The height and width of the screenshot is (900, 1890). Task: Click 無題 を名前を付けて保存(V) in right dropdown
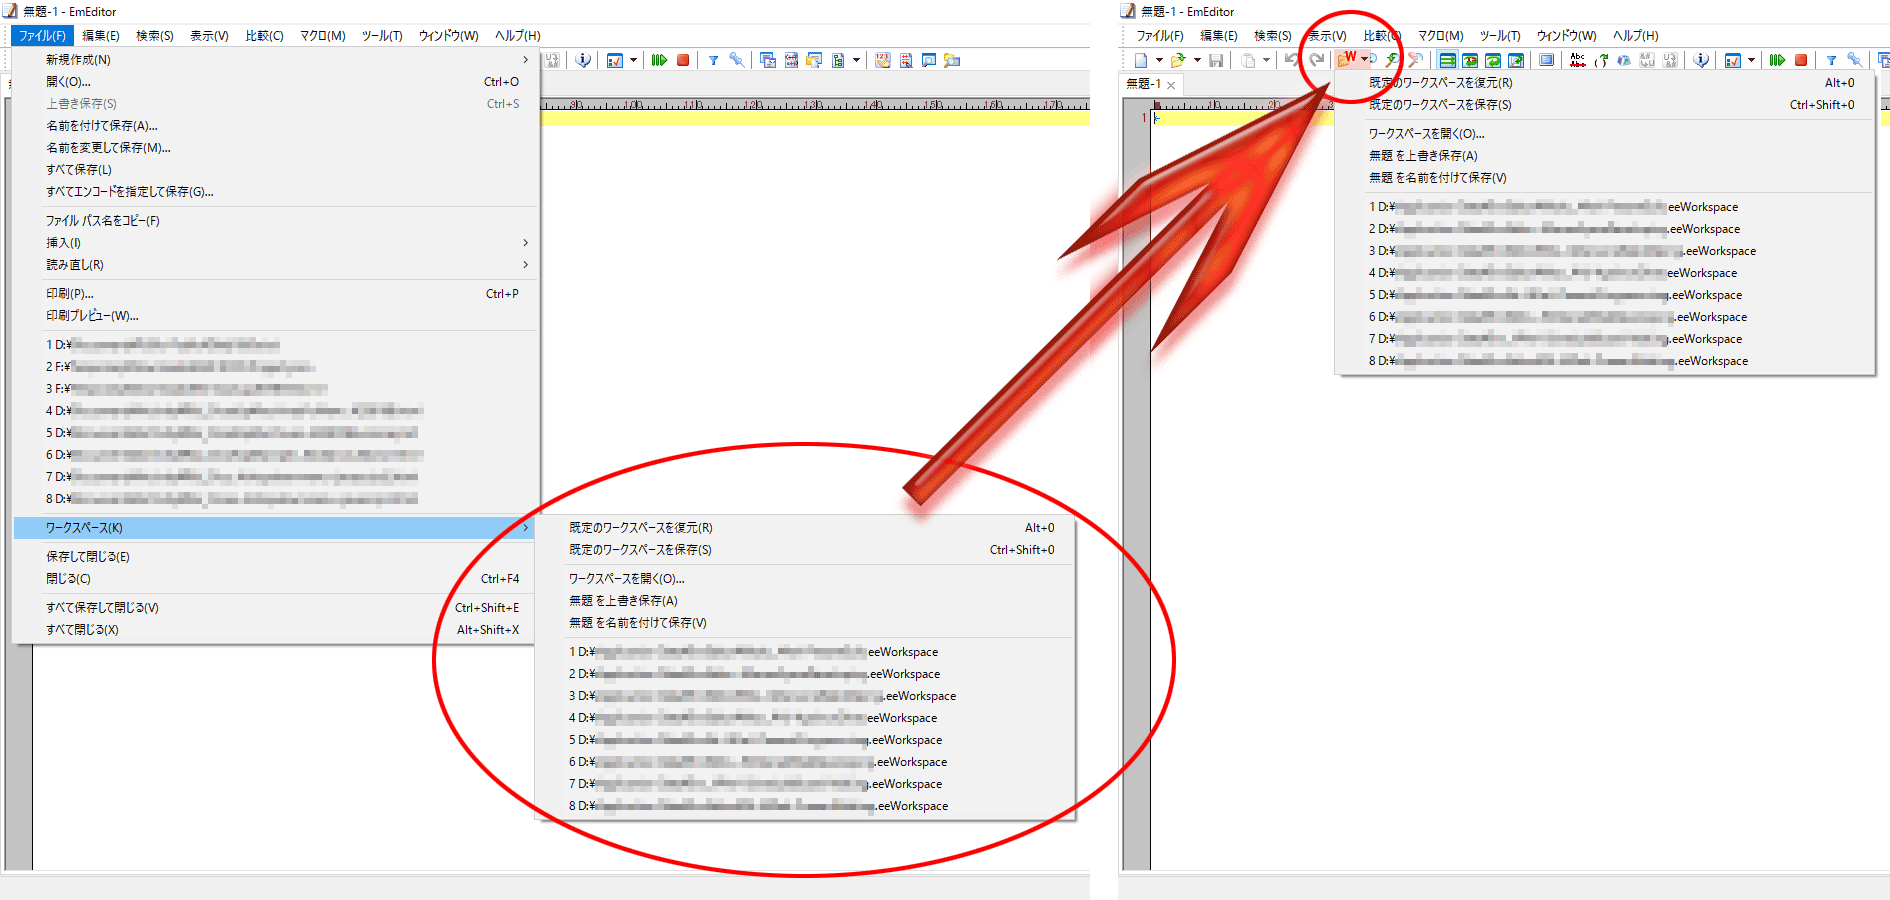pos(1438,177)
